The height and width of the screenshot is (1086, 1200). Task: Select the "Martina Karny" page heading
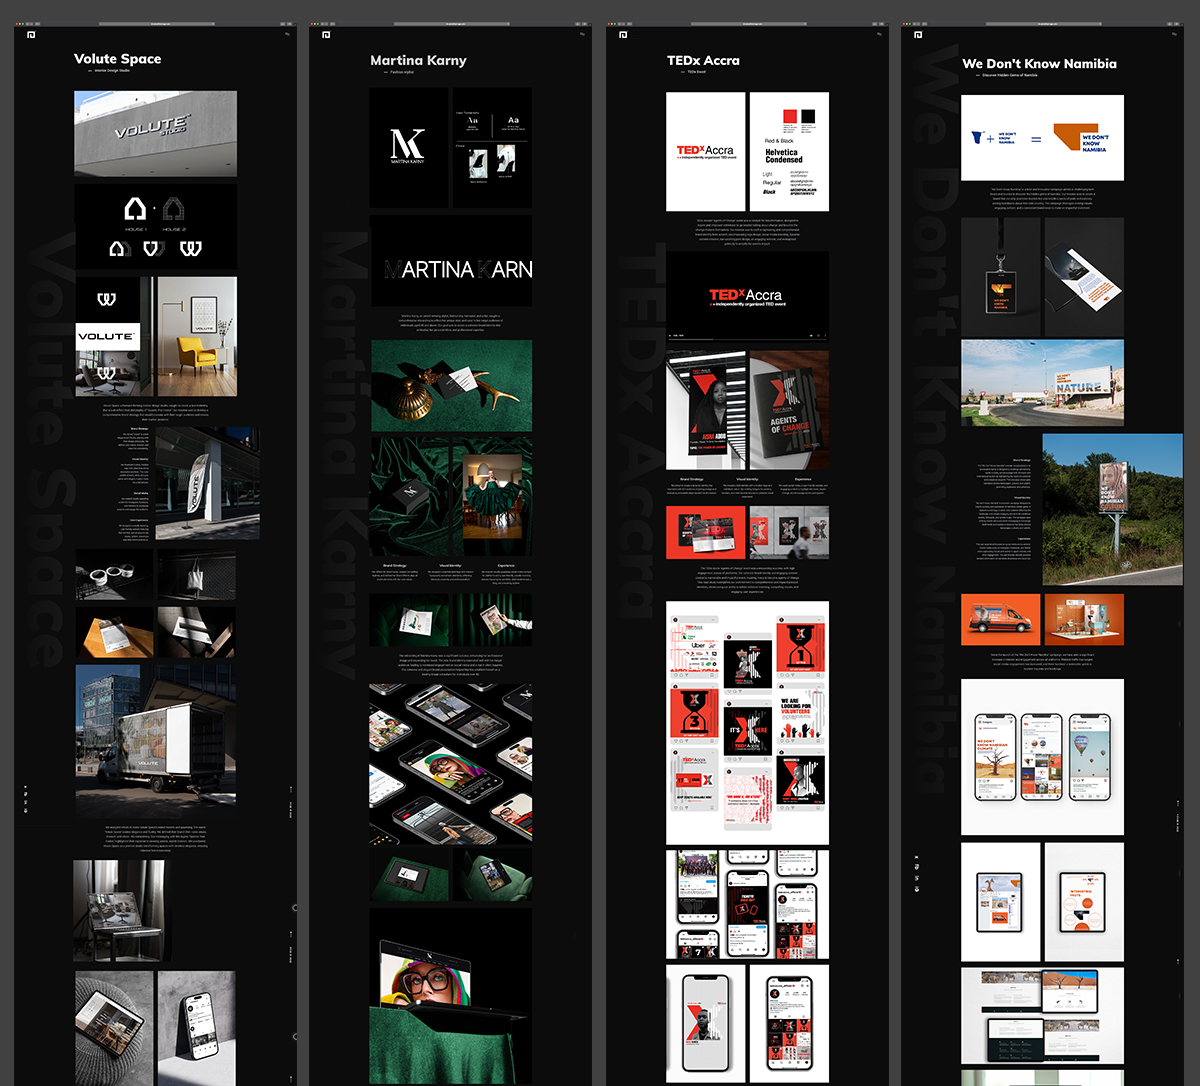pos(418,60)
